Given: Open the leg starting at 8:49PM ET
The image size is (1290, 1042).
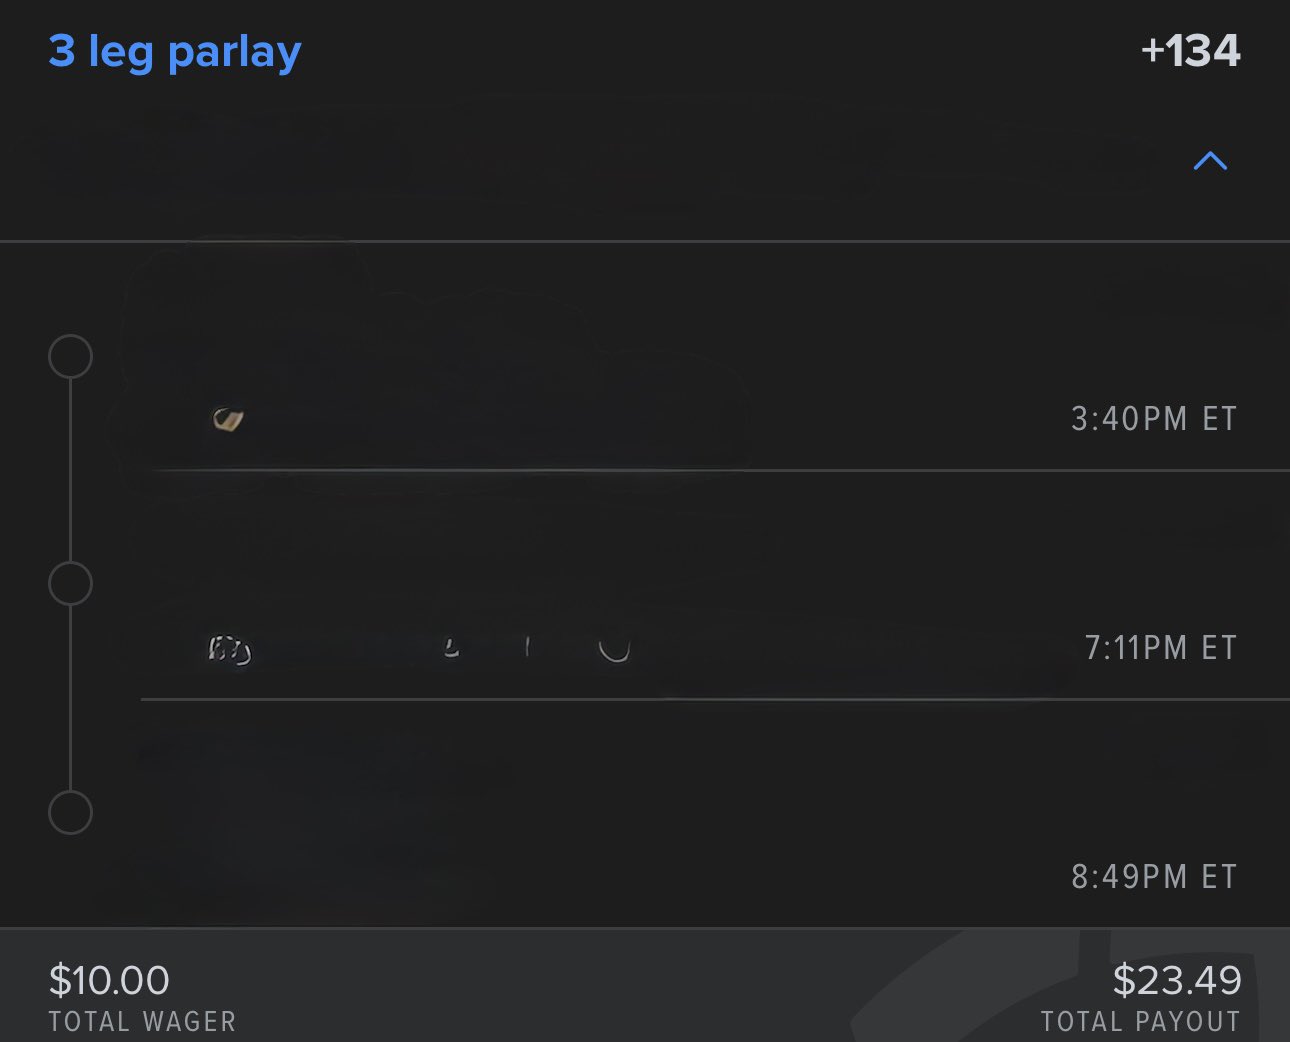Looking at the screenshot, I should (1153, 877).
